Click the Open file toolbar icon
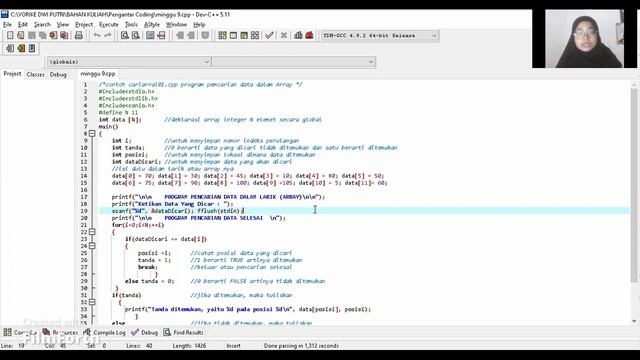Screen dimensions: 640x360 20,36
